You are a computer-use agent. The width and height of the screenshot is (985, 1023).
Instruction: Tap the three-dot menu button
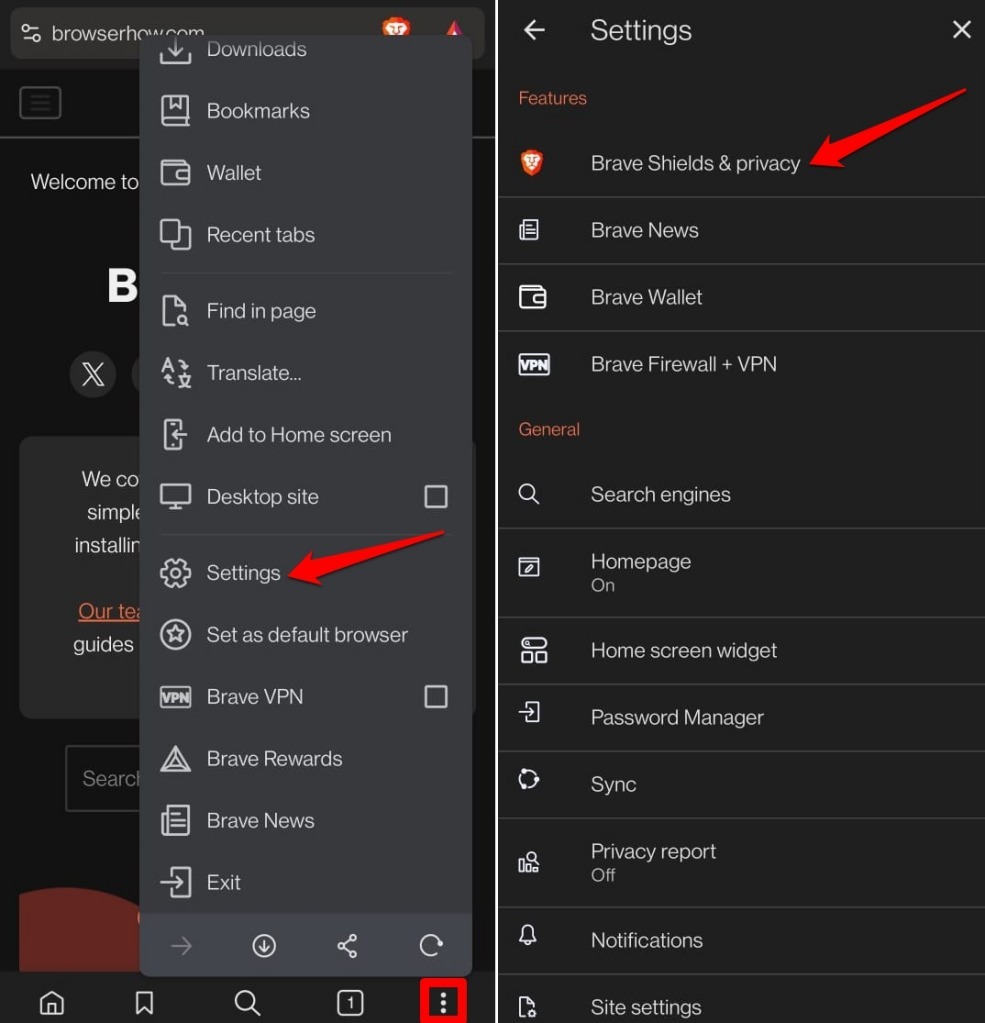[x=443, y=1003]
